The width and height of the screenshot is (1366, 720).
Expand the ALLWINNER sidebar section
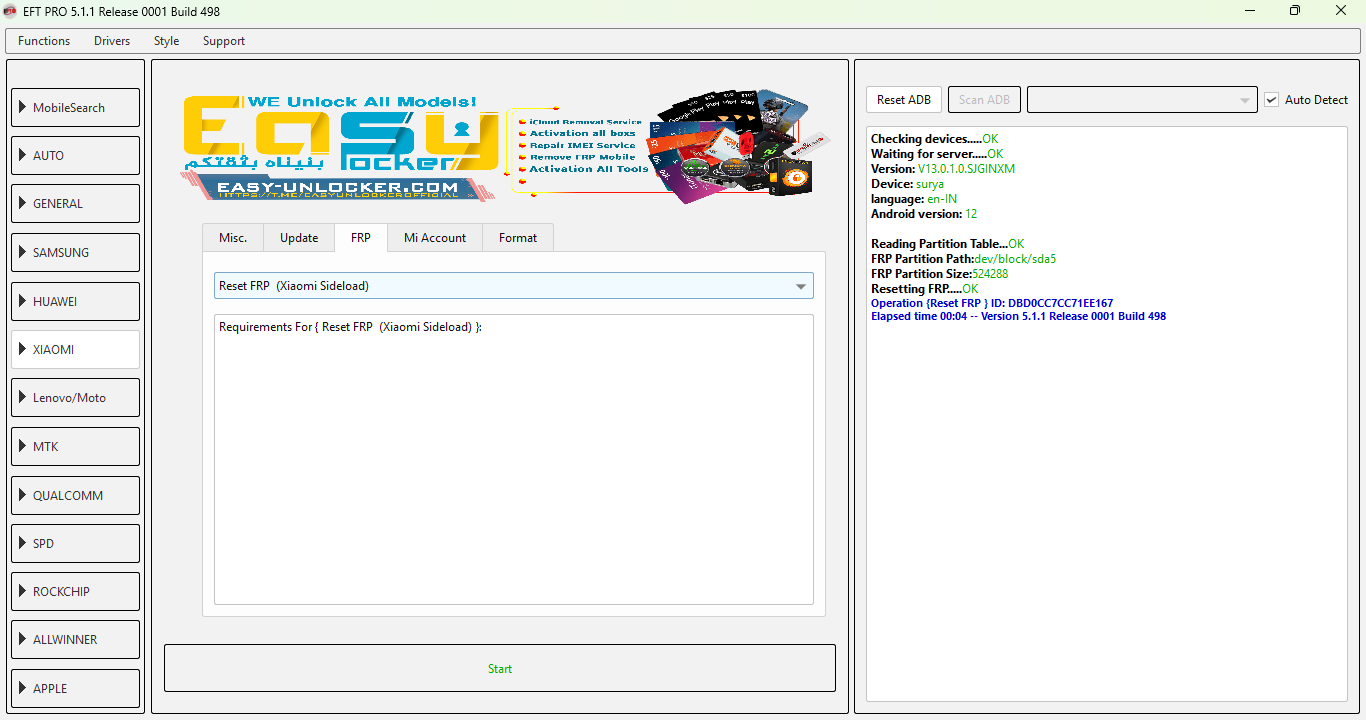click(x=75, y=640)
